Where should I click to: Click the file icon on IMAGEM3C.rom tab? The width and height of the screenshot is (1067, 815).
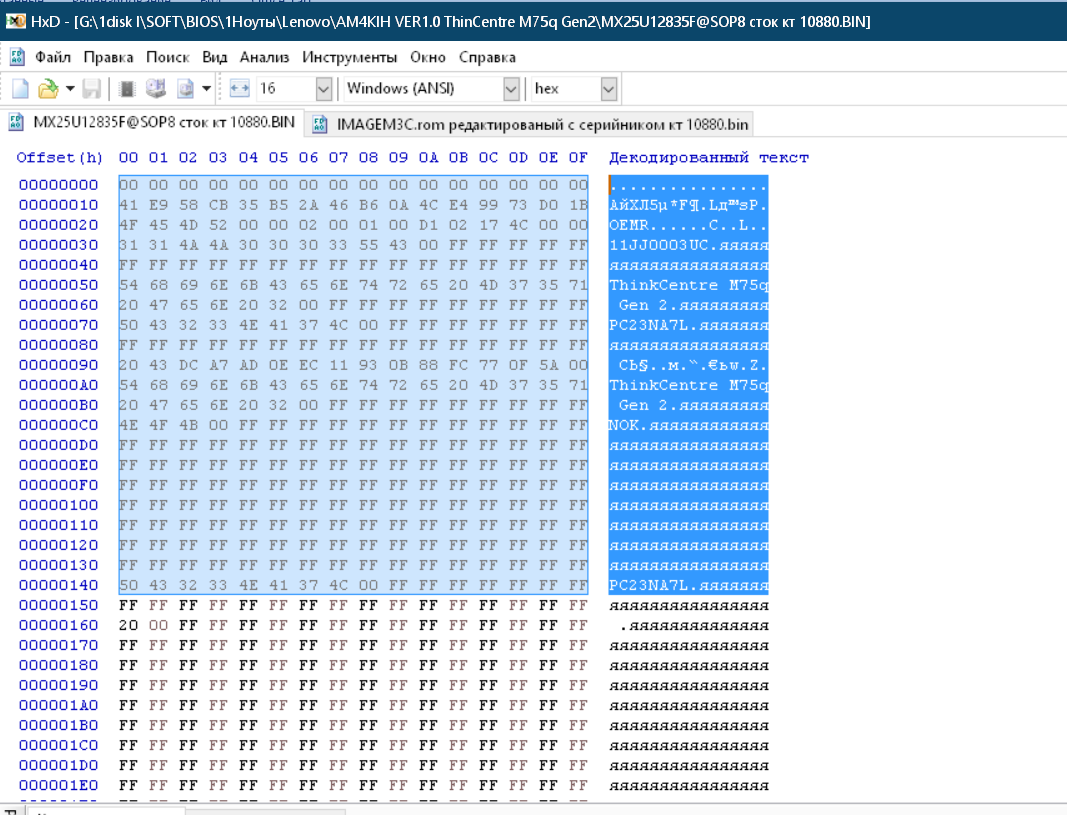click(319, 124)
